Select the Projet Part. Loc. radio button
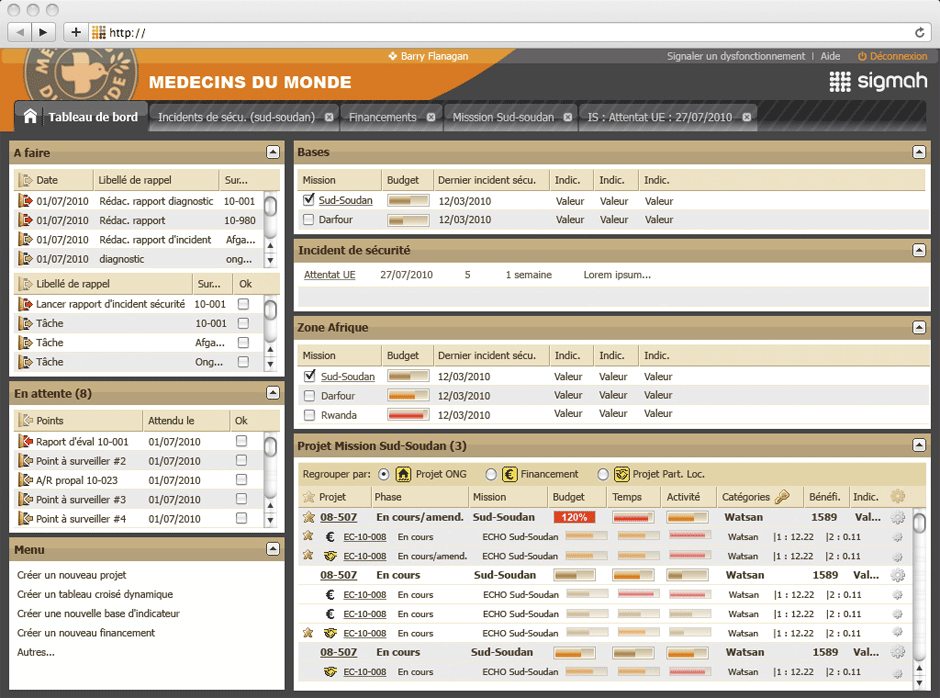940x698 pixels. click(603, 474)
